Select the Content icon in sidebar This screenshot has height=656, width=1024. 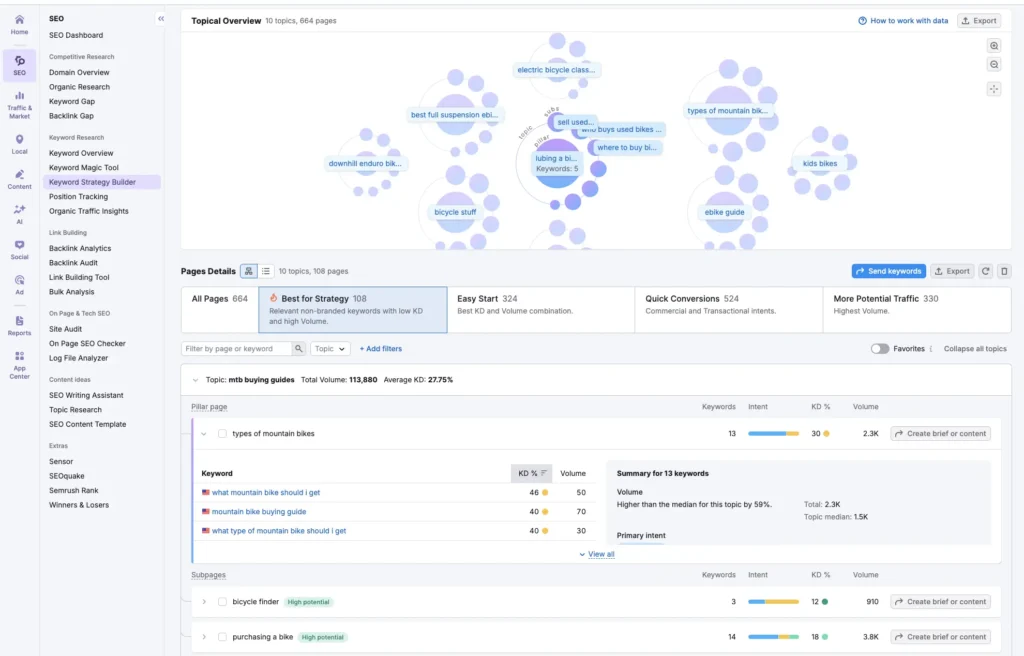pos(18,180)
